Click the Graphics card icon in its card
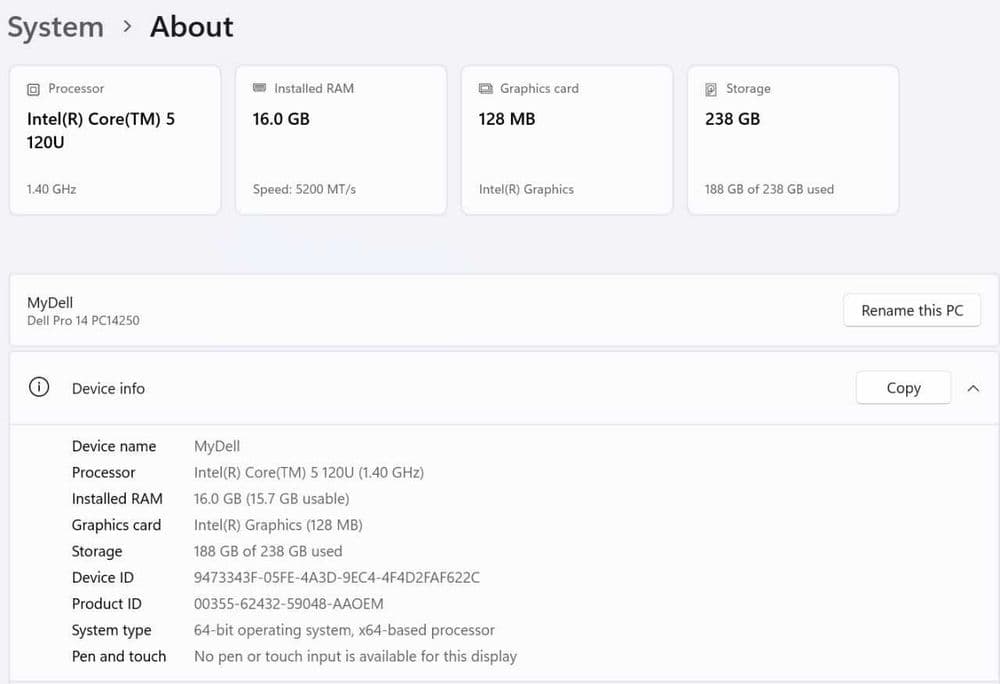The width and height of the screenshot is (1000, 684). coord(486,89)
